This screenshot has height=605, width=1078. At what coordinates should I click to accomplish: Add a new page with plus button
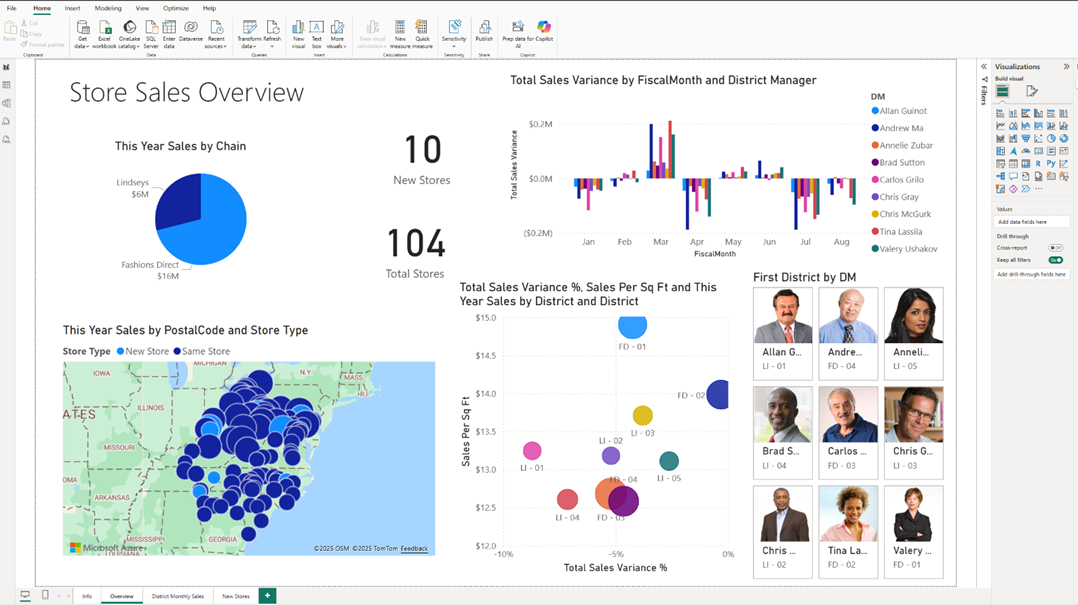click(267, 596)
